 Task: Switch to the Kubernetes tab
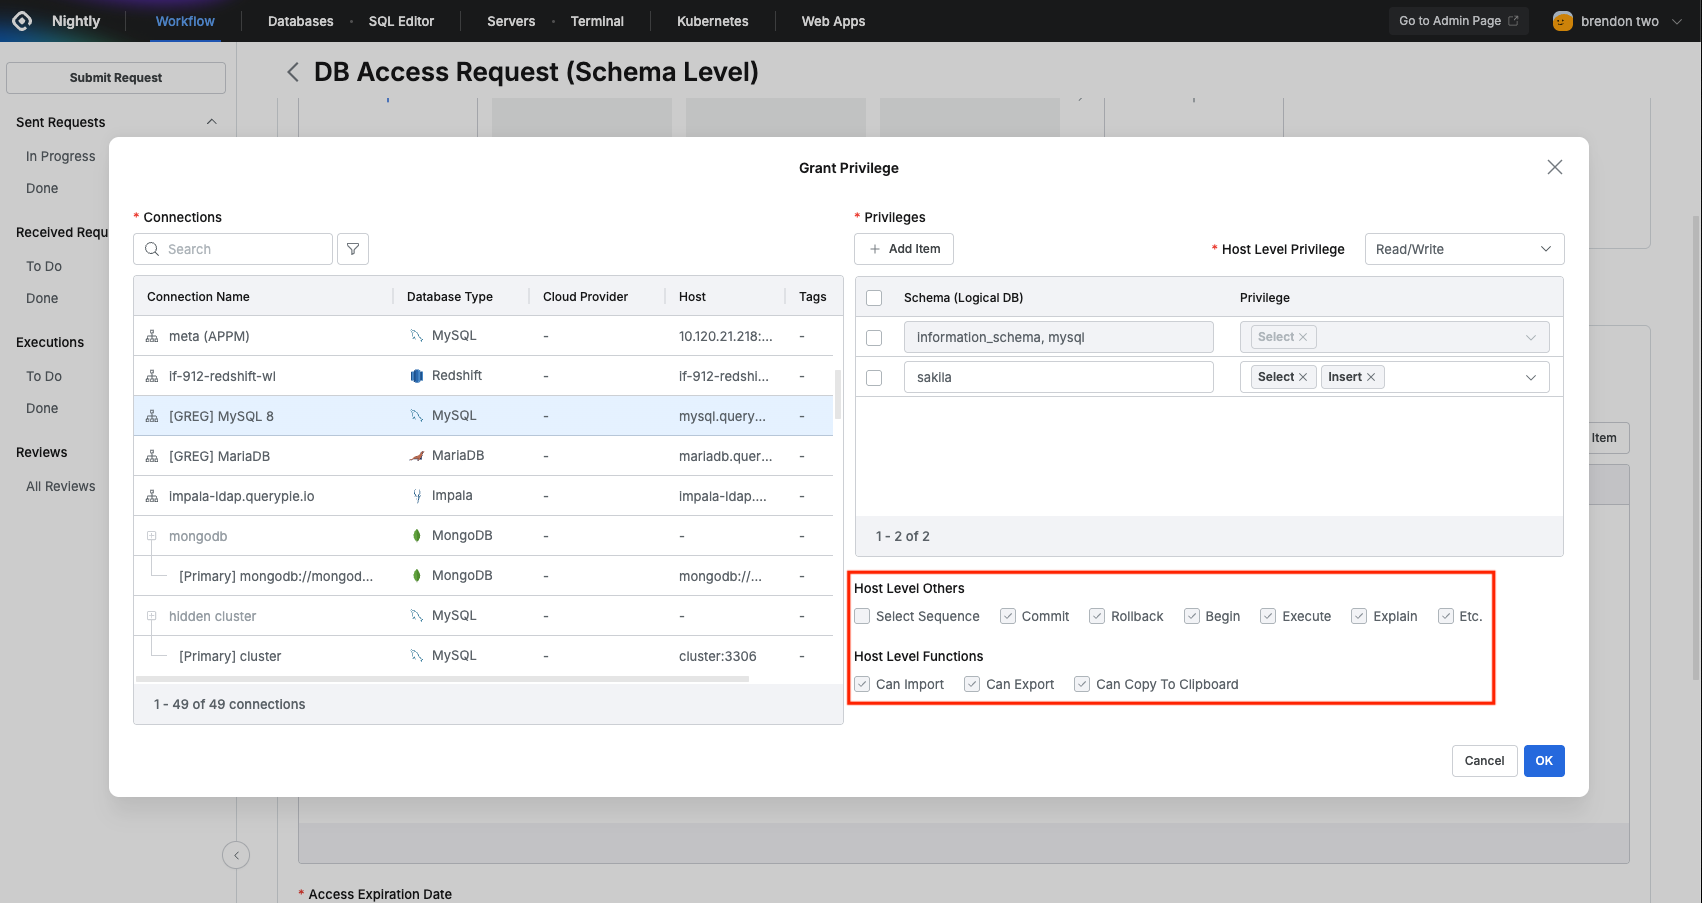[712, 21]
